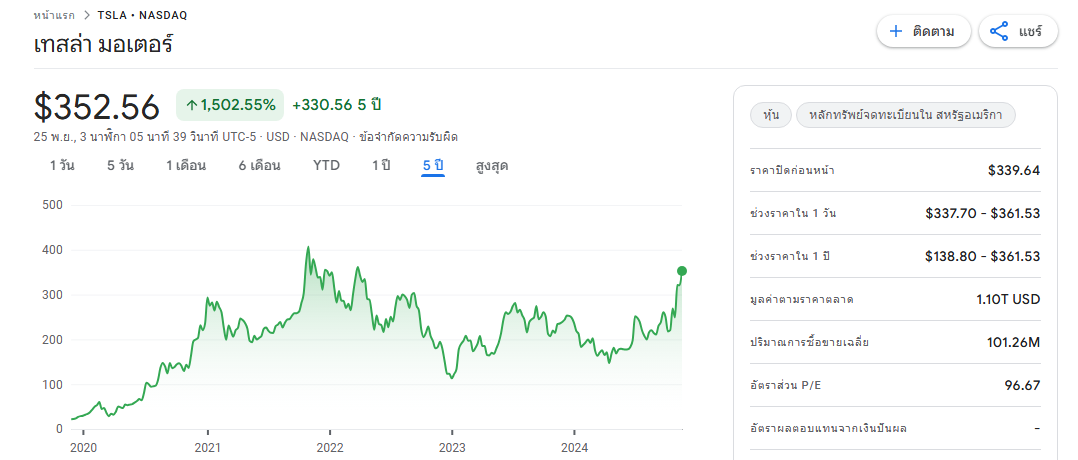Click the หุ้น tag chip
Viewport: 1078px width, 460px height.
point(771,116)
